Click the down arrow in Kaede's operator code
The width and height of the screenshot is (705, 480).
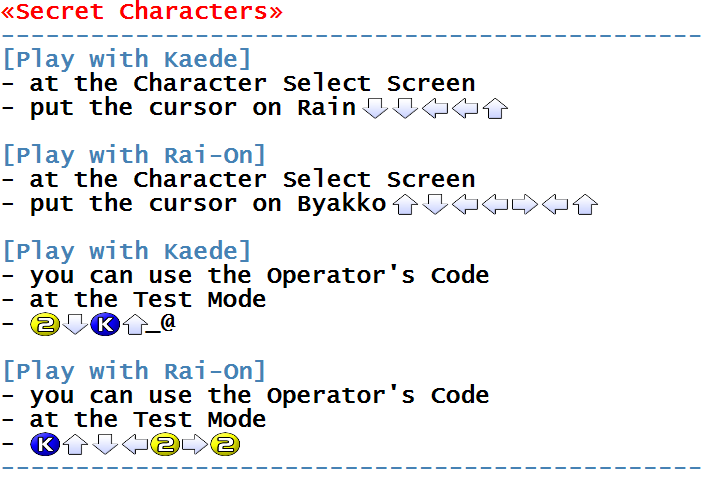pyautogui.click(x=75, y=324)
